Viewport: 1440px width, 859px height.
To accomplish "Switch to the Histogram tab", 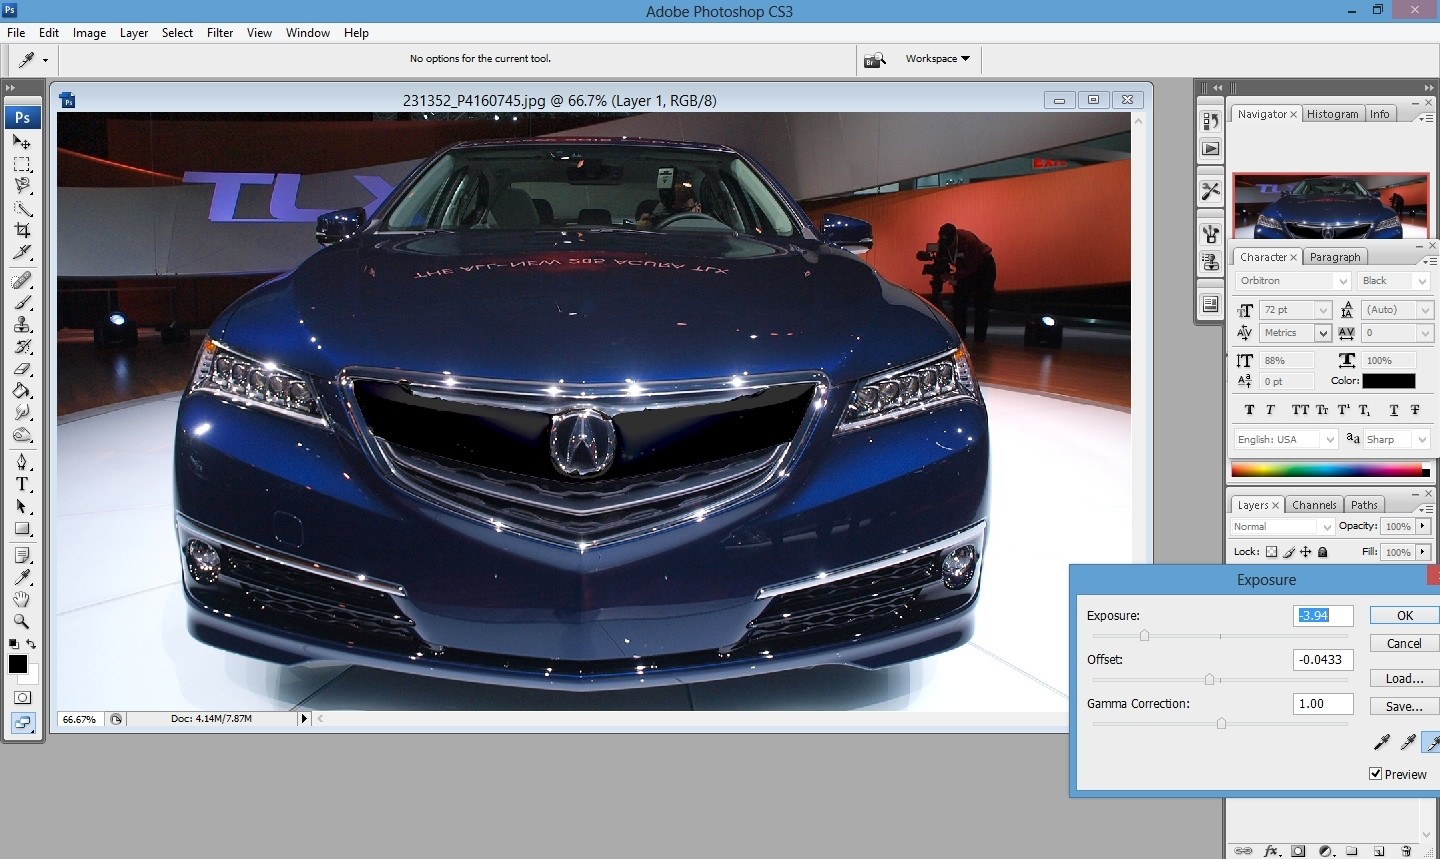I will tap(1333, 114).
